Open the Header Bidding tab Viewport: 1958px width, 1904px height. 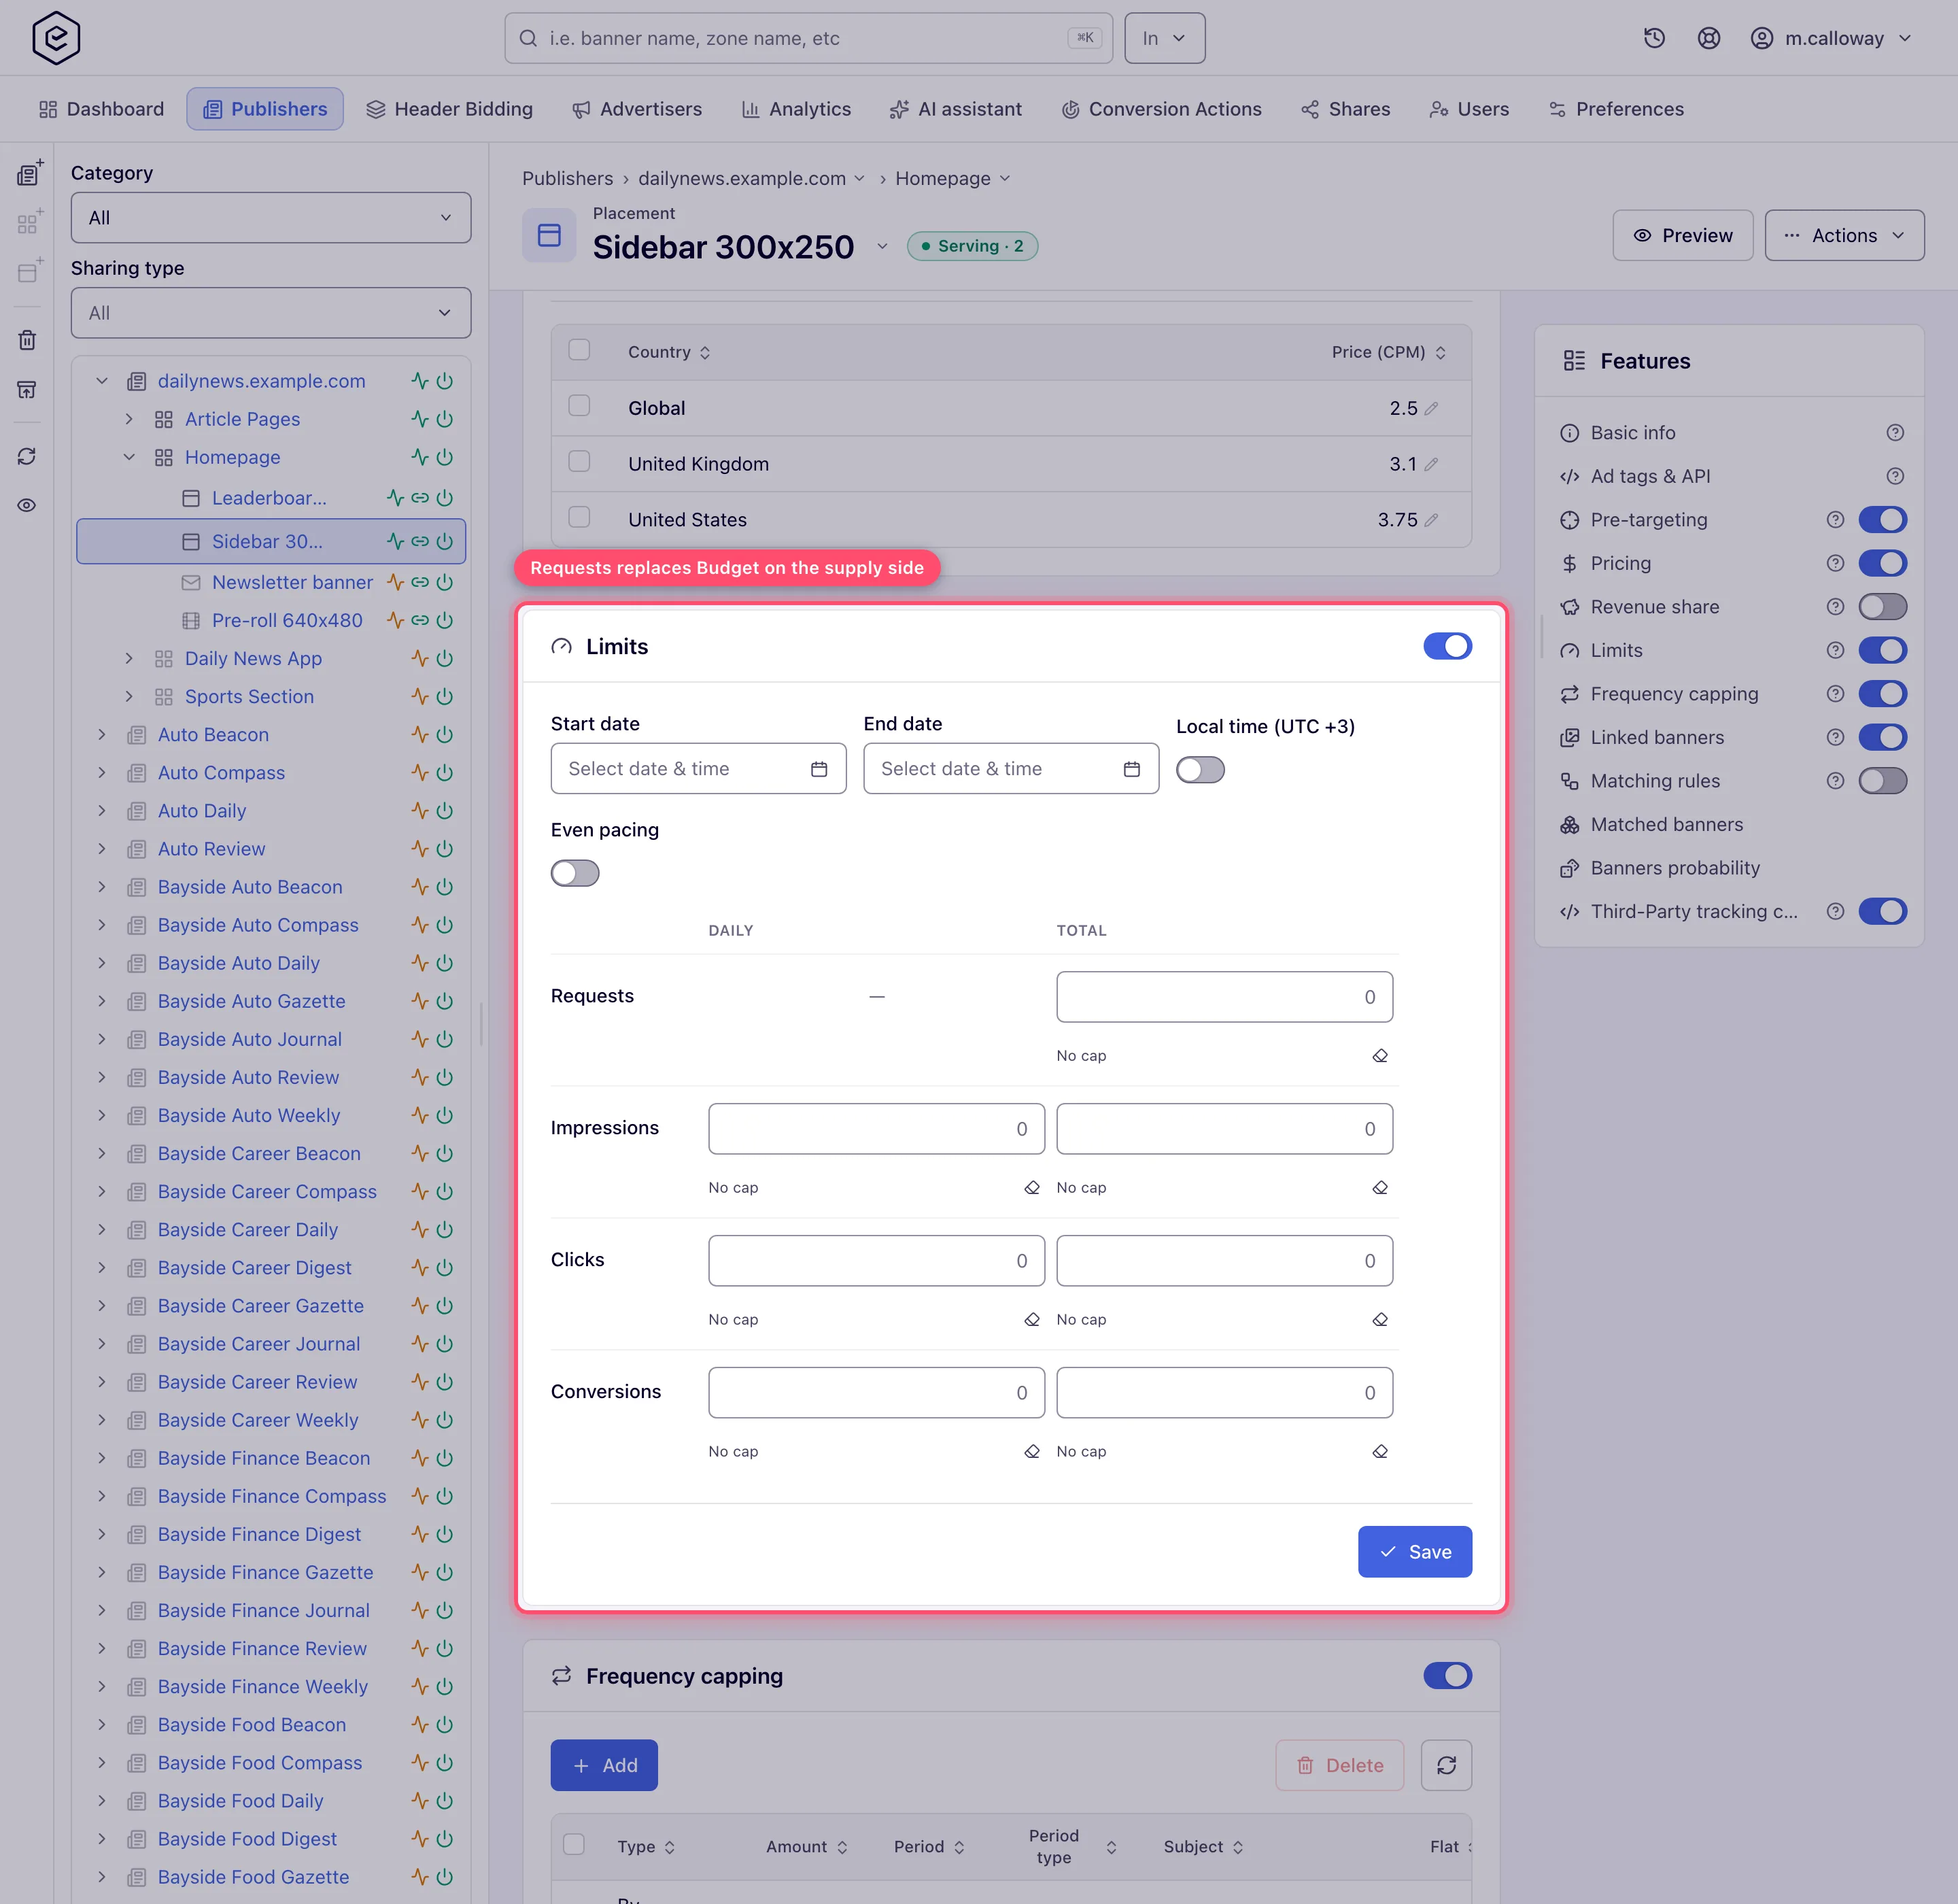[449, 109]
